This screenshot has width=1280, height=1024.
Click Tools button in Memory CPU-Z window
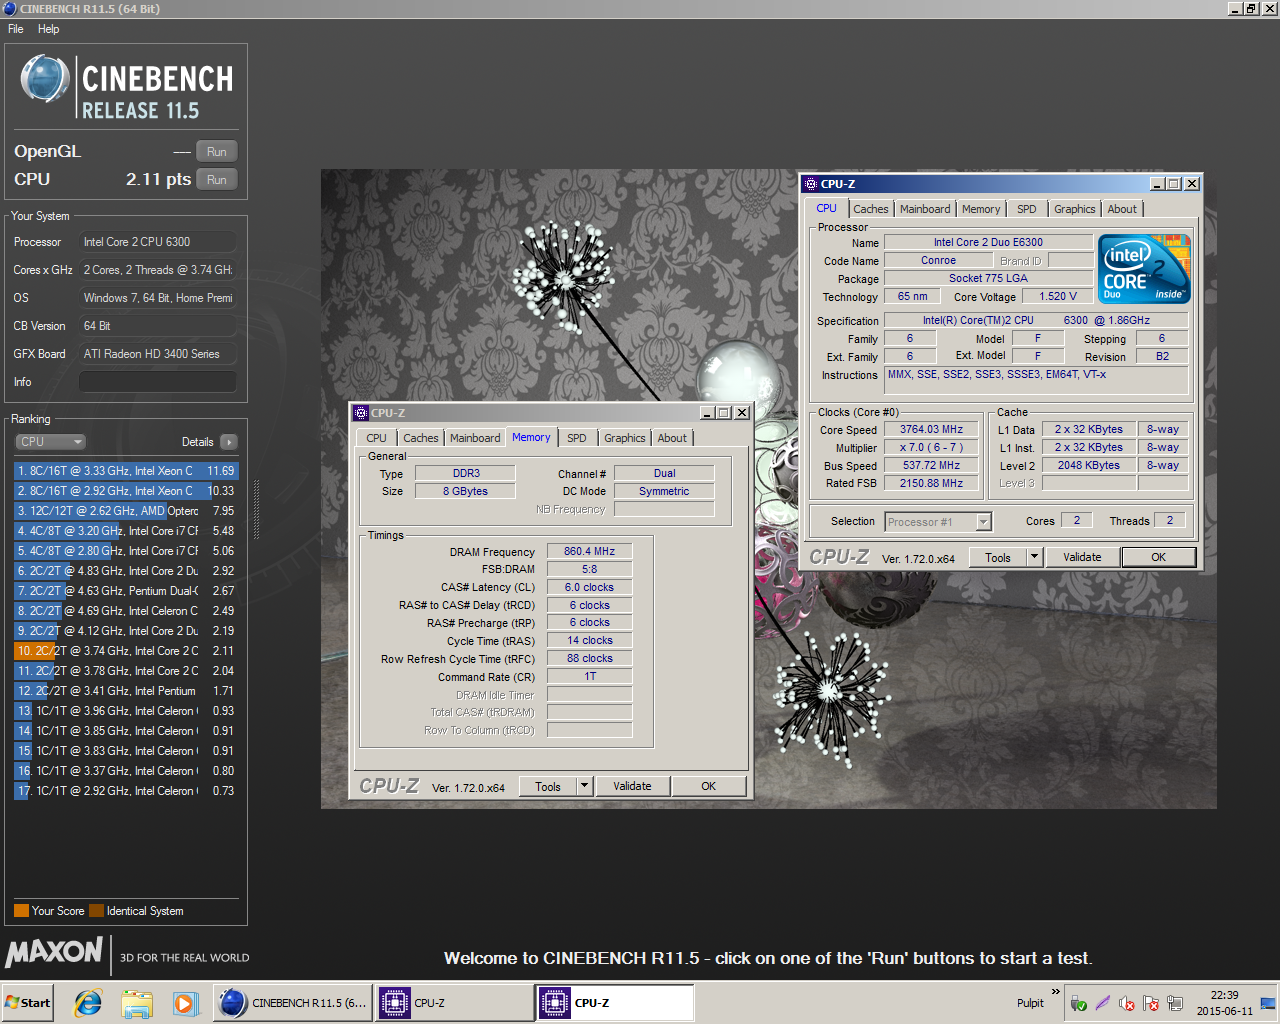coord(548,787)
